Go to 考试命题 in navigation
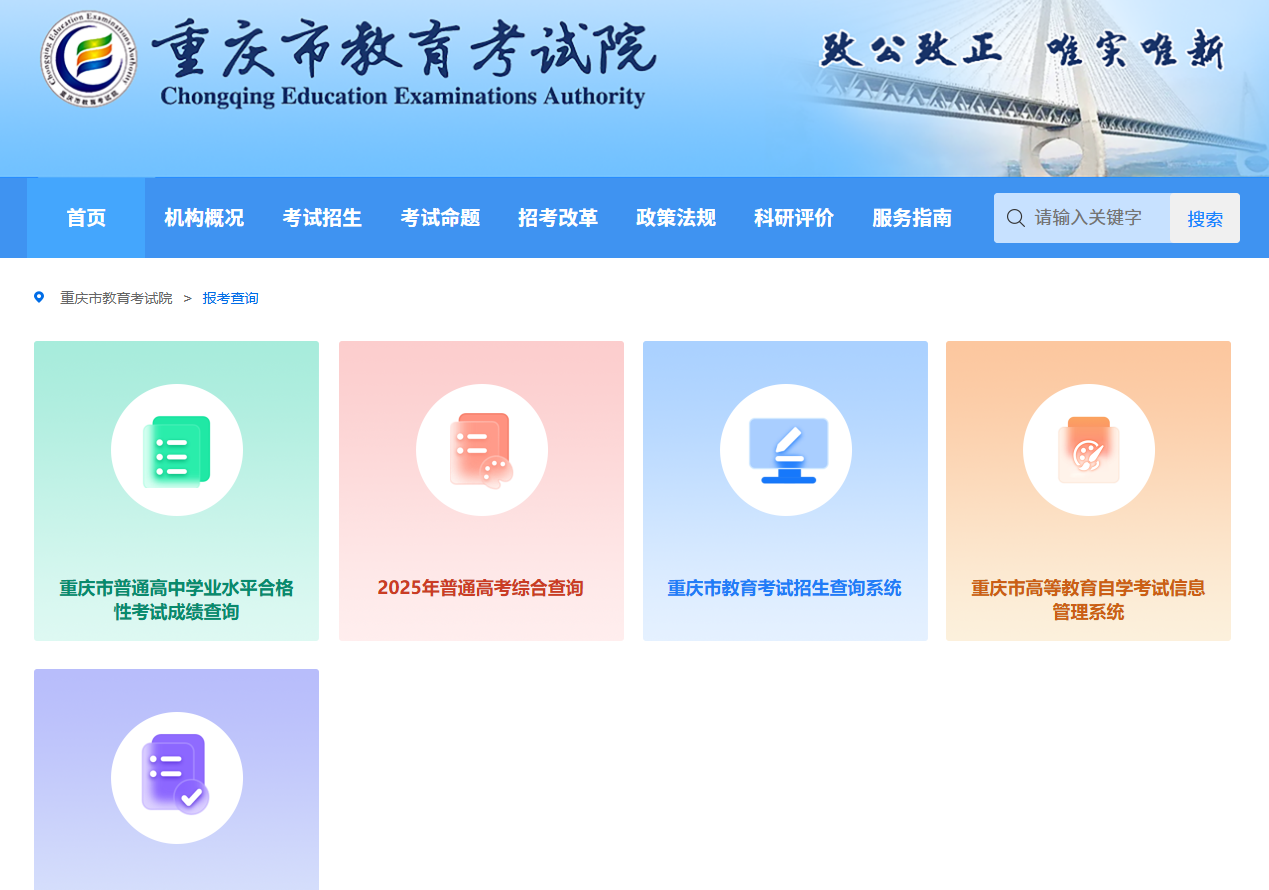This screenshot has height=890, width=1269. 440,218
